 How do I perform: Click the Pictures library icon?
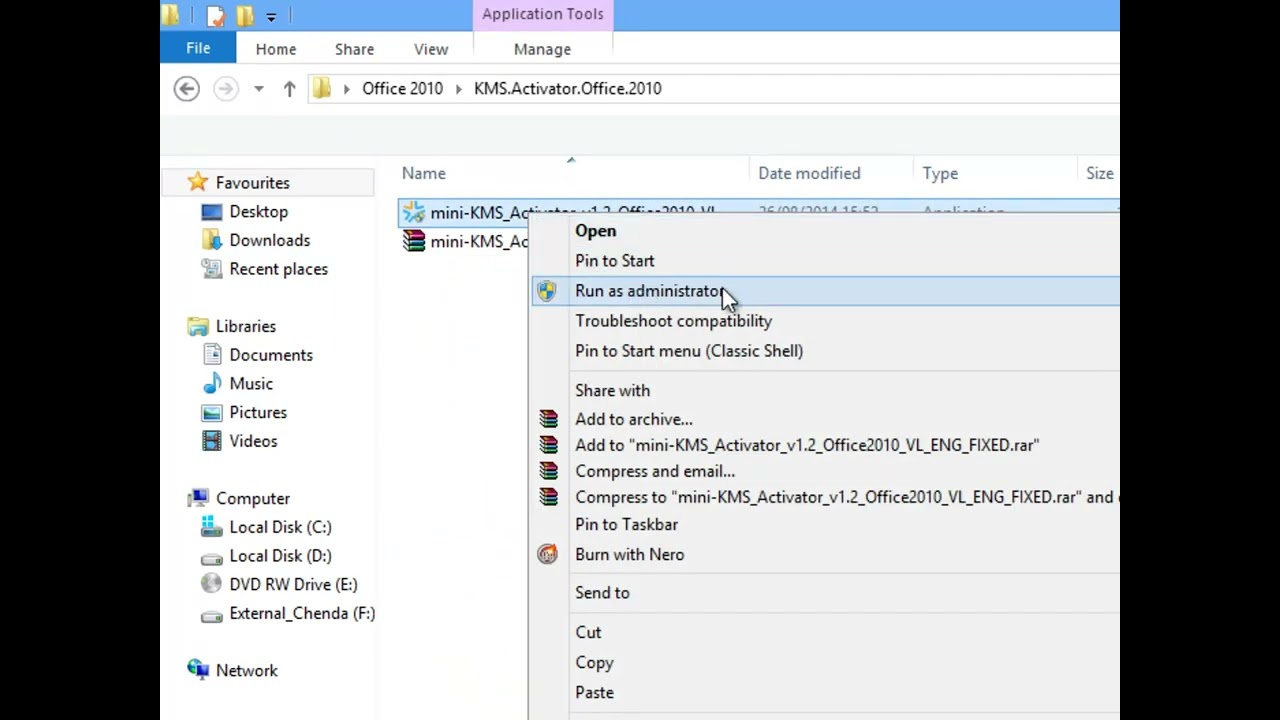211,412
